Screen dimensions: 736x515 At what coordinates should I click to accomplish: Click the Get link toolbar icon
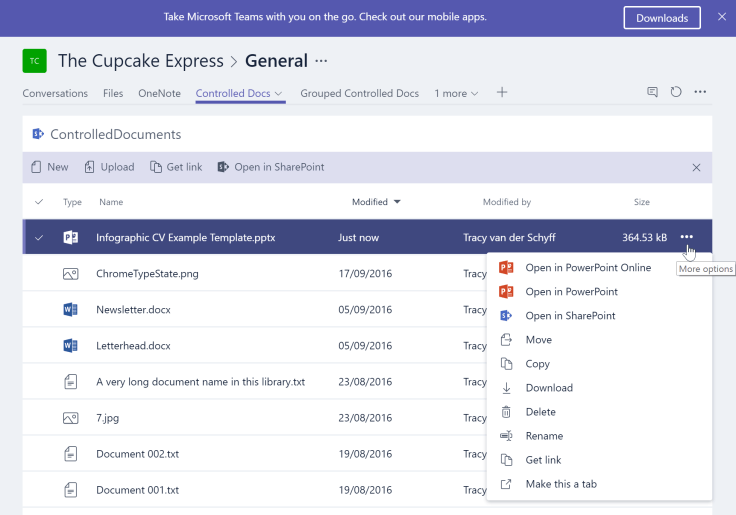click(x=156, y=167)
